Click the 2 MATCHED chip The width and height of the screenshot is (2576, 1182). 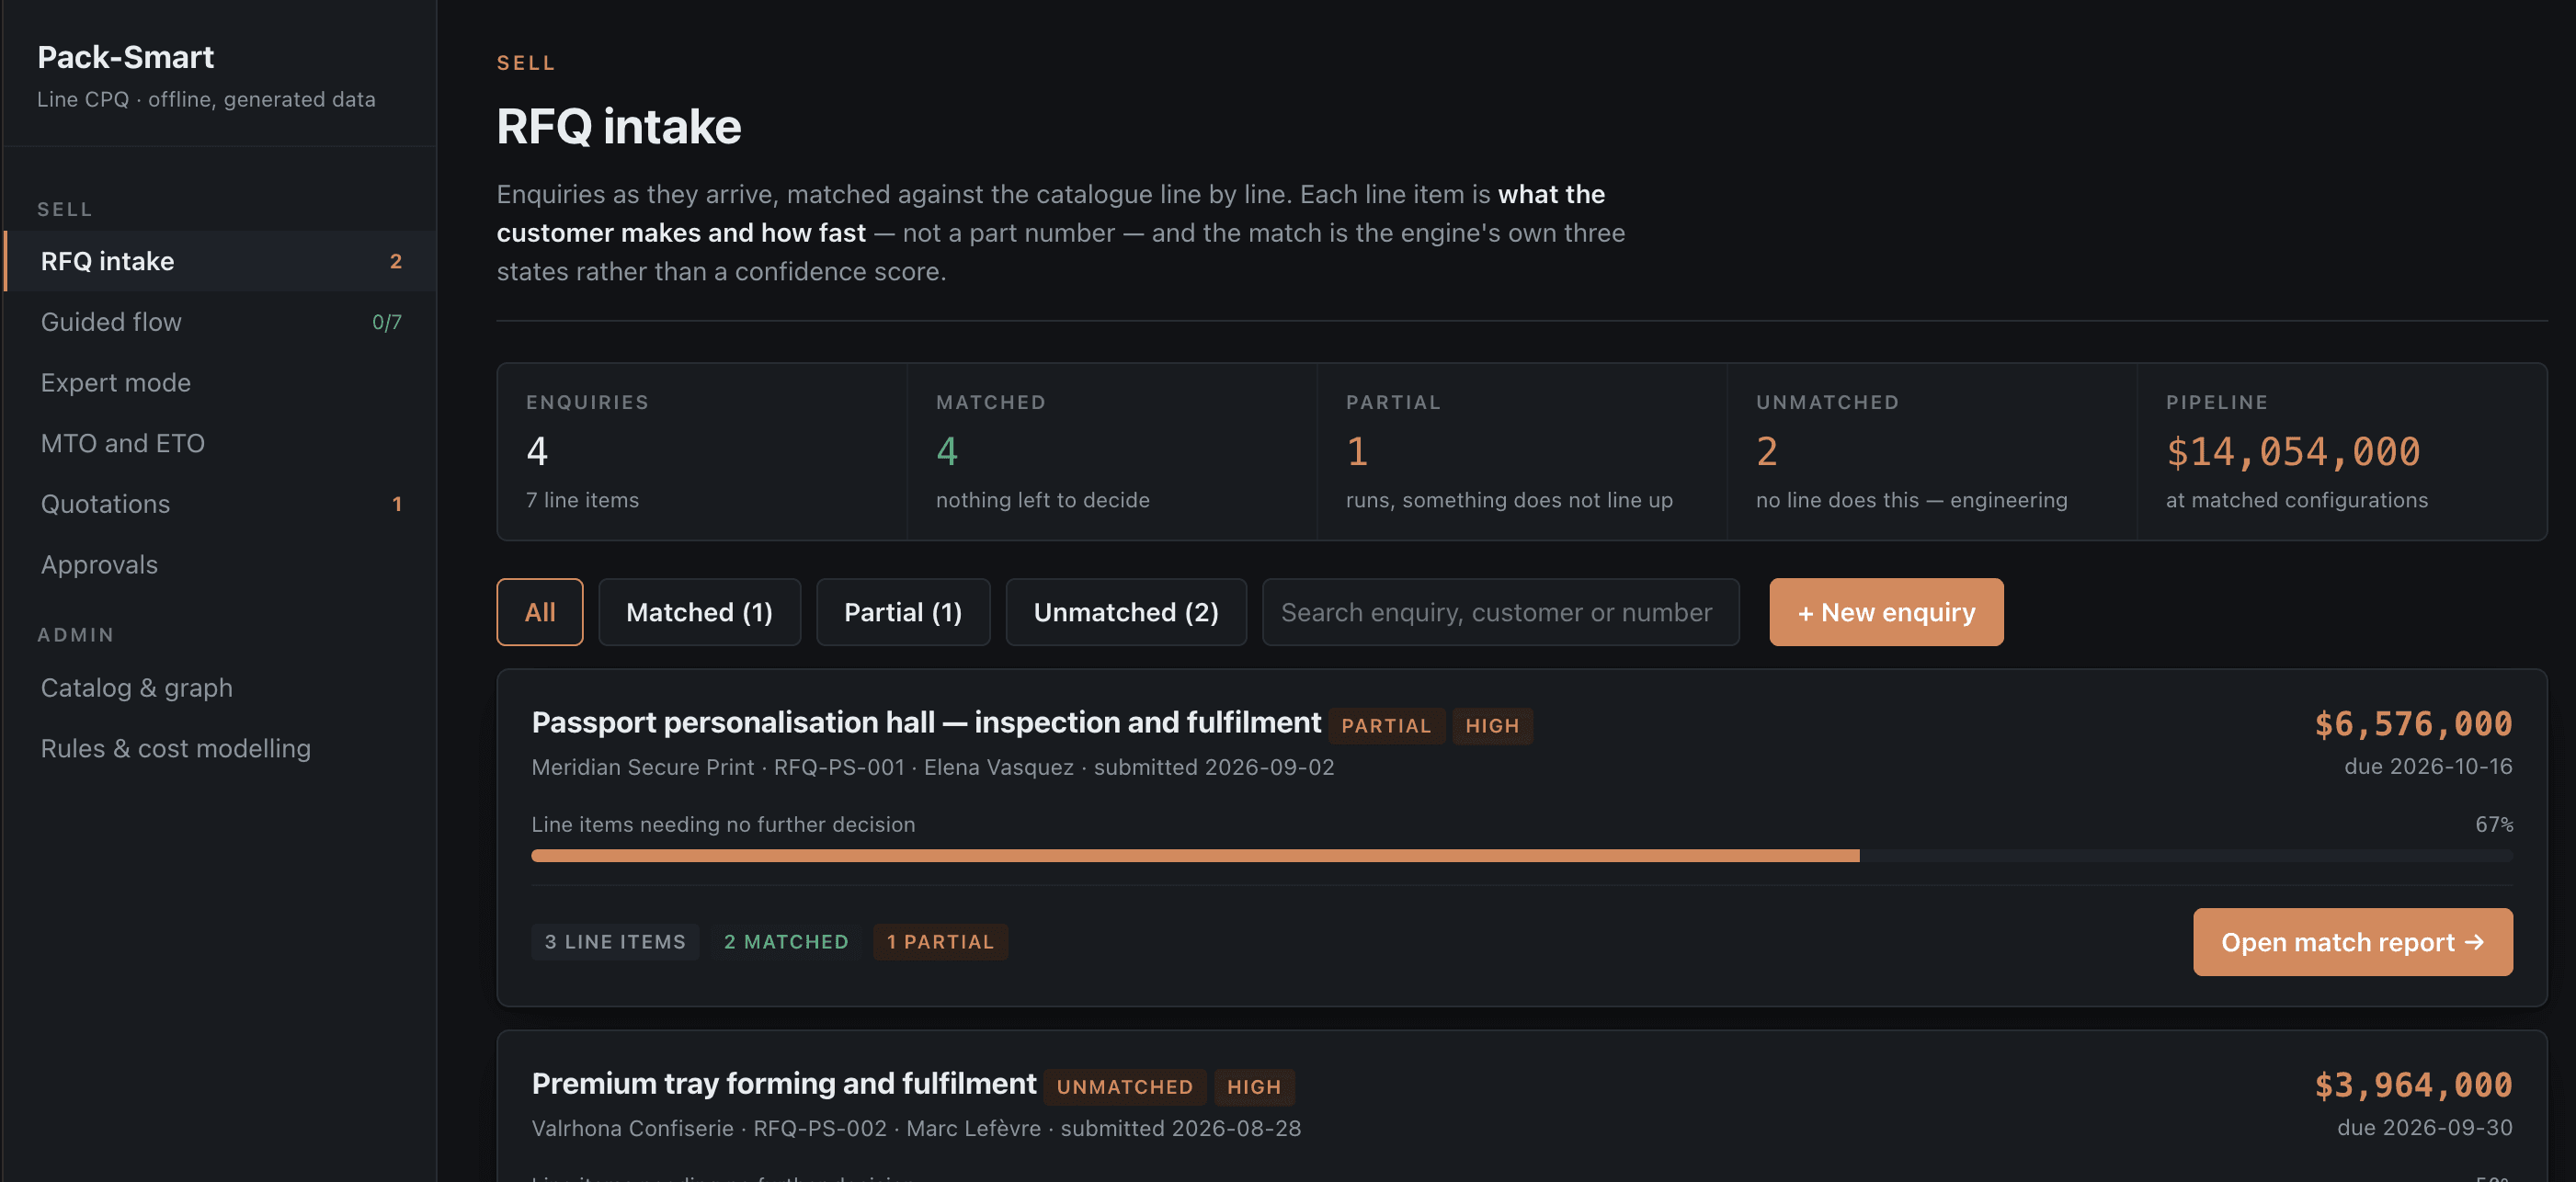point(786,942)
